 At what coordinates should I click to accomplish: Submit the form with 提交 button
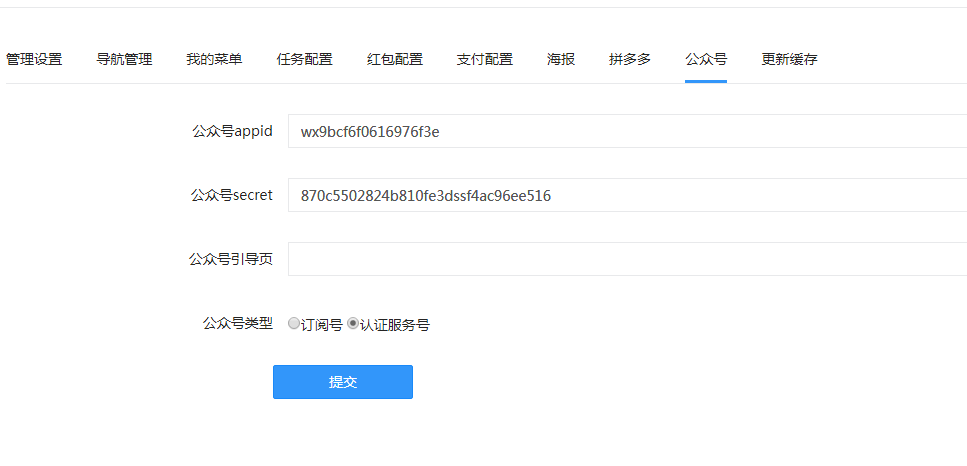click(343, 382)
